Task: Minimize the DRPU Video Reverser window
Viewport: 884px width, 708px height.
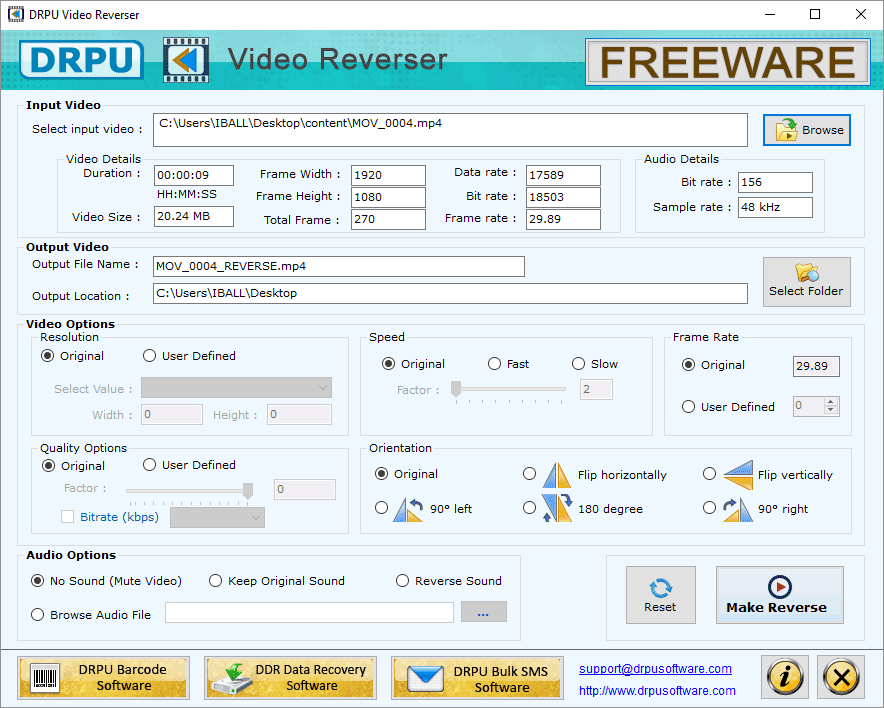Action: coord(770,14)
